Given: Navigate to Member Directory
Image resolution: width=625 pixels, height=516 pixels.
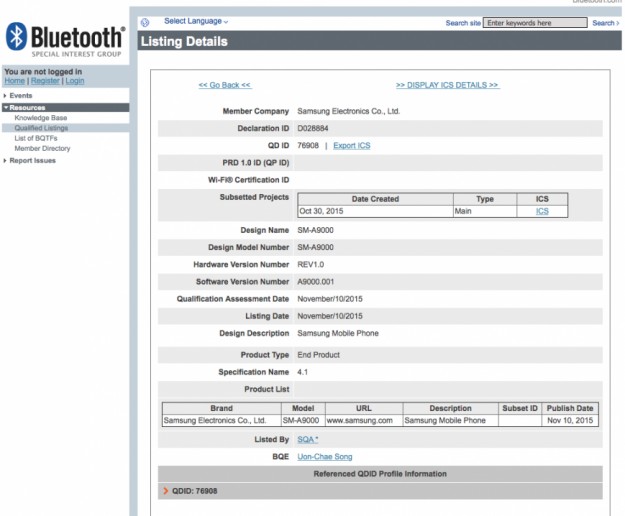Looking at the screenshot, I should [x=42, y=148].
